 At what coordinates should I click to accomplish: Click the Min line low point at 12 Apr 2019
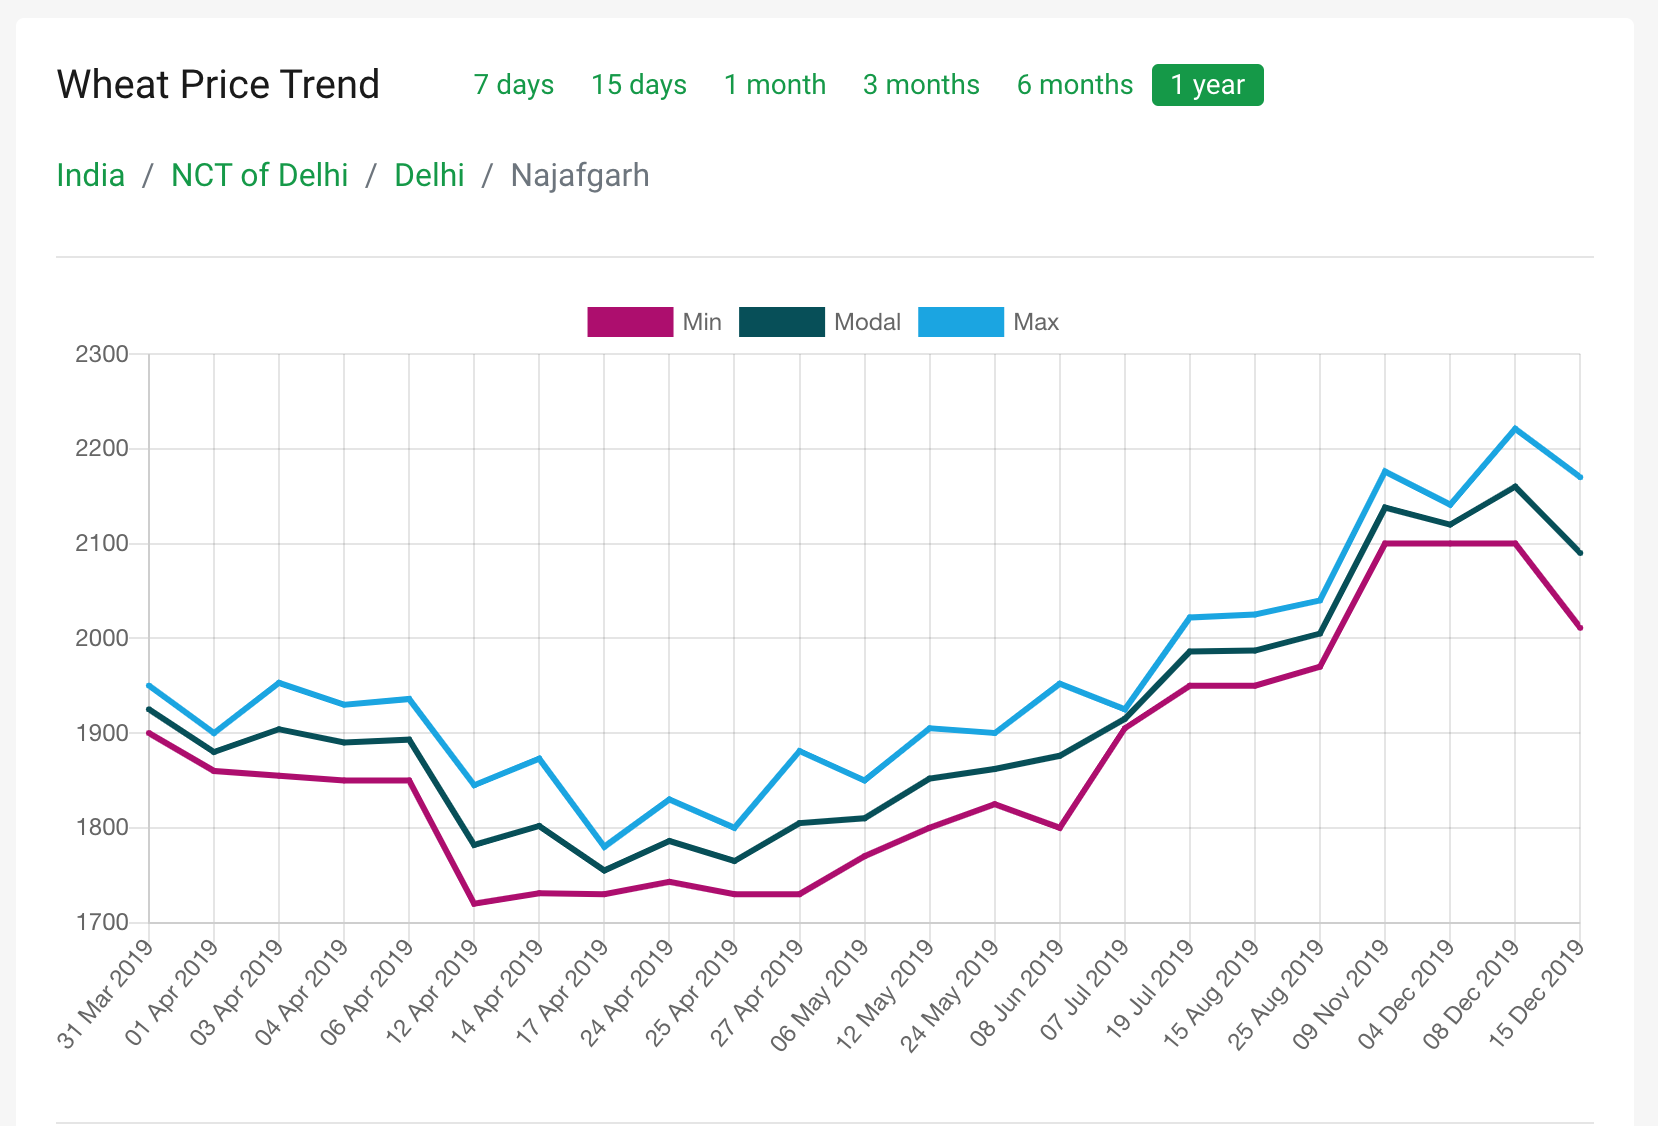[474, 904]
